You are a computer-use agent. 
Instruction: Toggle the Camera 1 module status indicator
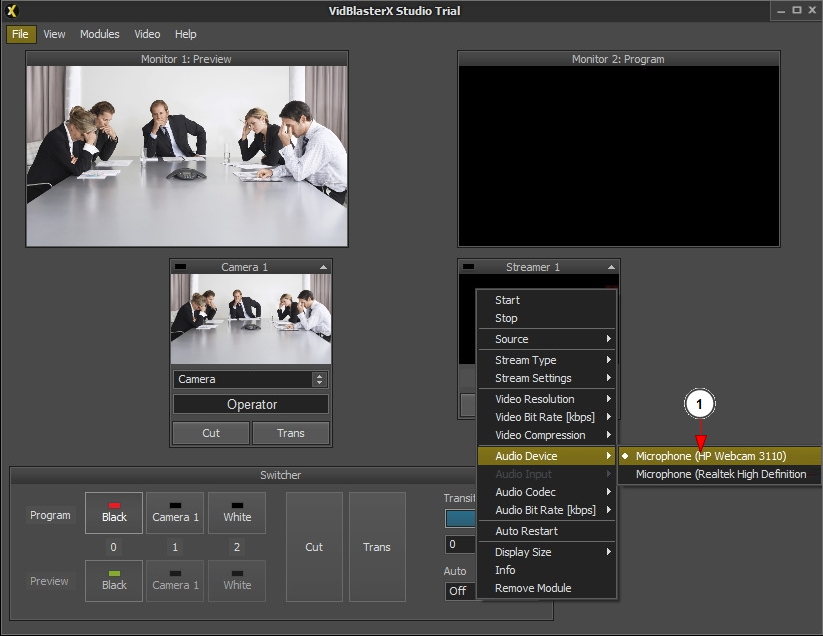180,267
